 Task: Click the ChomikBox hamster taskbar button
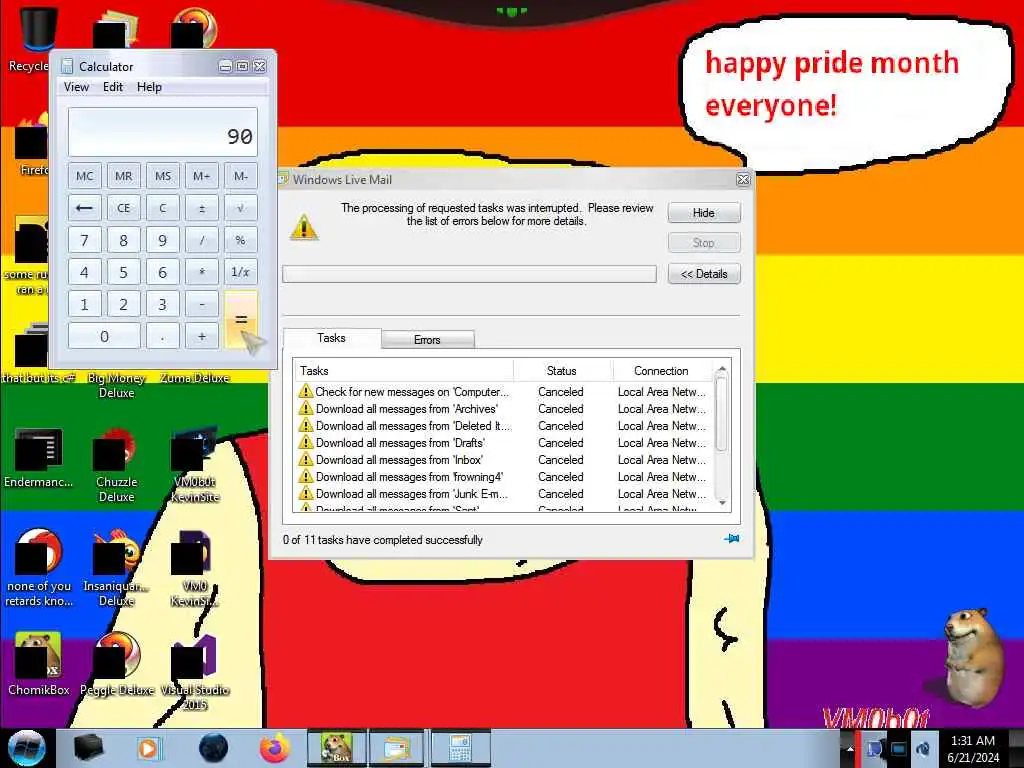336,748
